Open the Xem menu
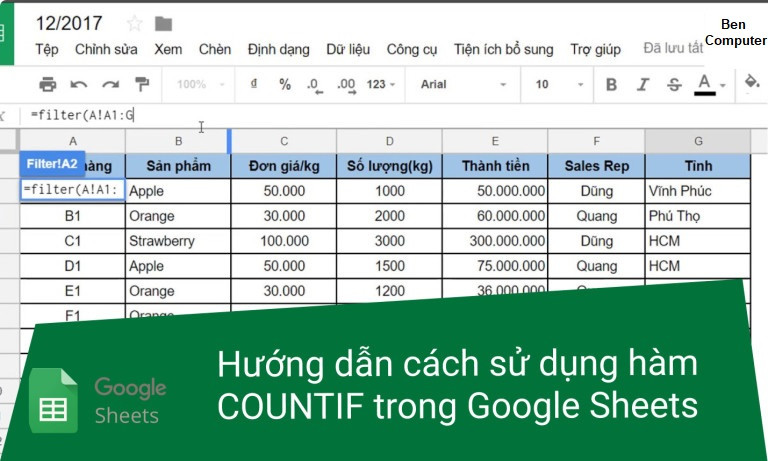The image size is (768, 461). 168,49
